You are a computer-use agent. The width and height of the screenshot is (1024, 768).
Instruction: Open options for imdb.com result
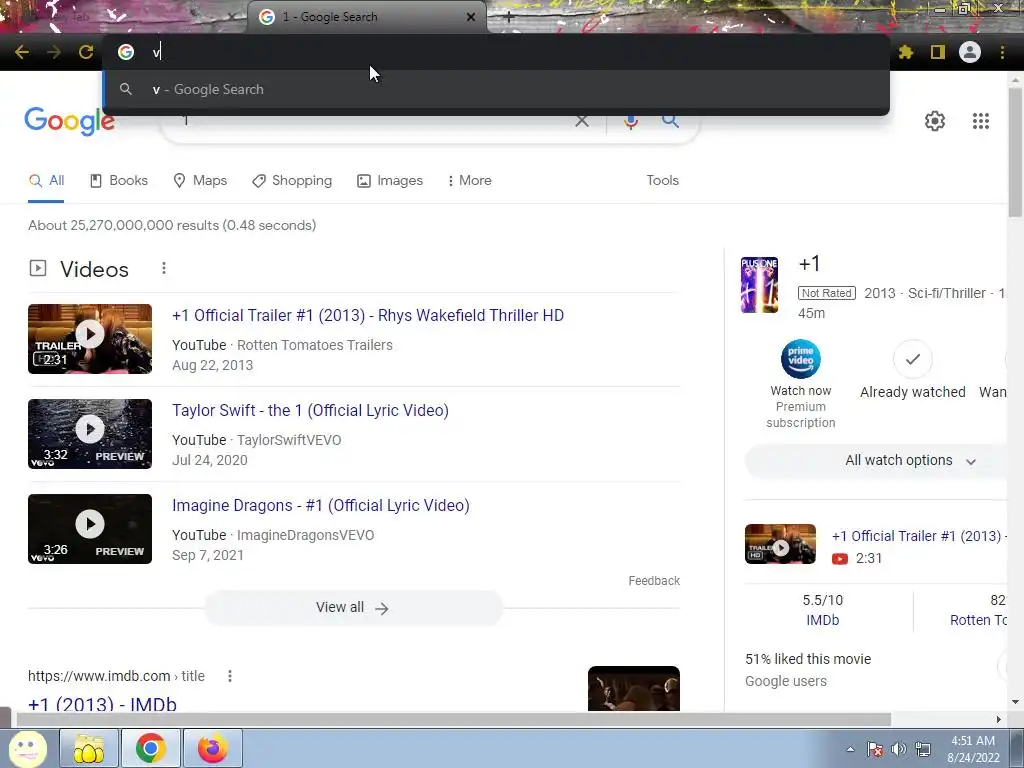pos(230,676)
